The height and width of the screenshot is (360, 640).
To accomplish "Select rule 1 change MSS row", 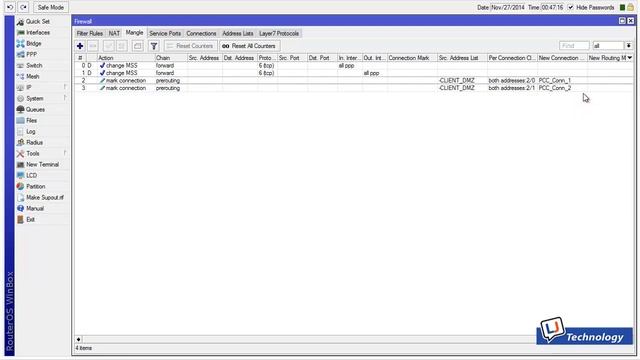I will pyautogui.click(x=353, y=73).
